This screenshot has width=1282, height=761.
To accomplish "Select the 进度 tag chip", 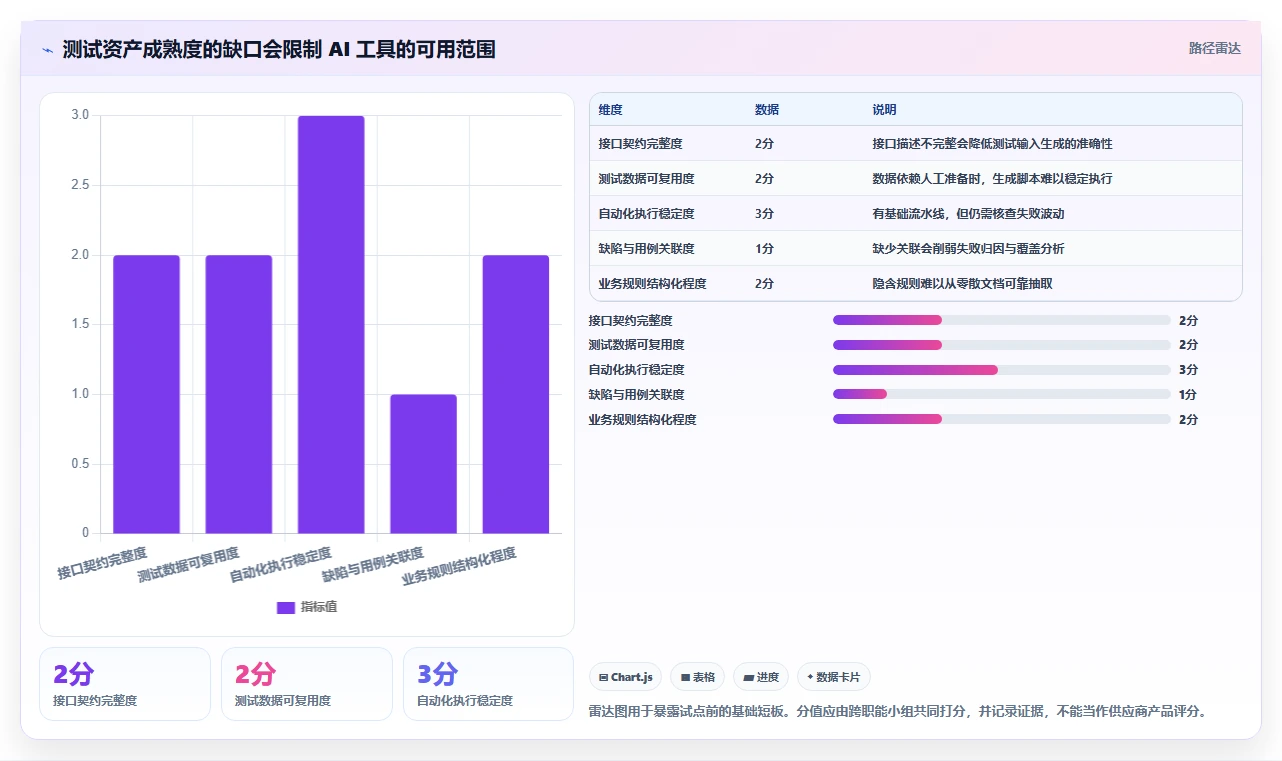I will point(761,677).
